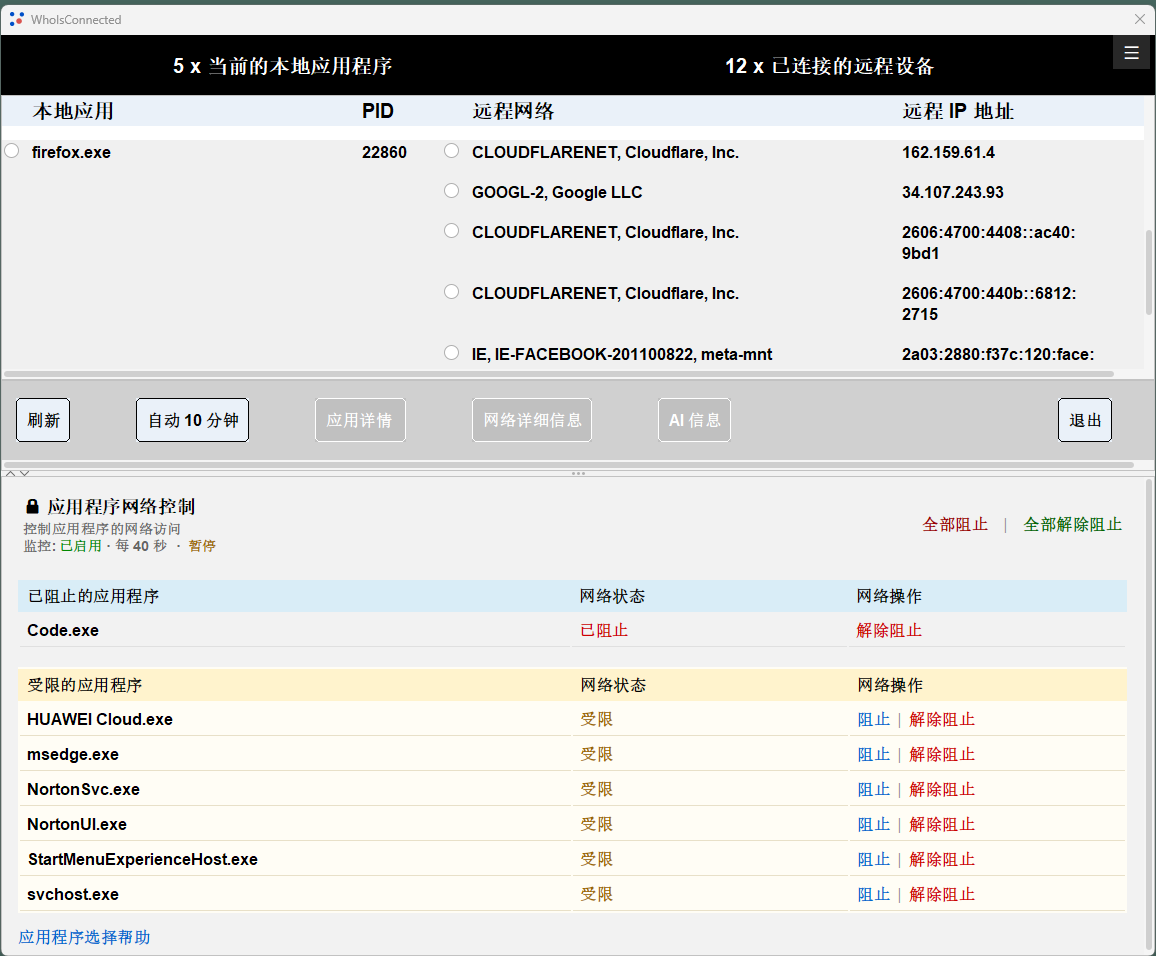Block NortonSvc.exe with 阻止
The image size is (1156, 956).
[x=874, y=789]
